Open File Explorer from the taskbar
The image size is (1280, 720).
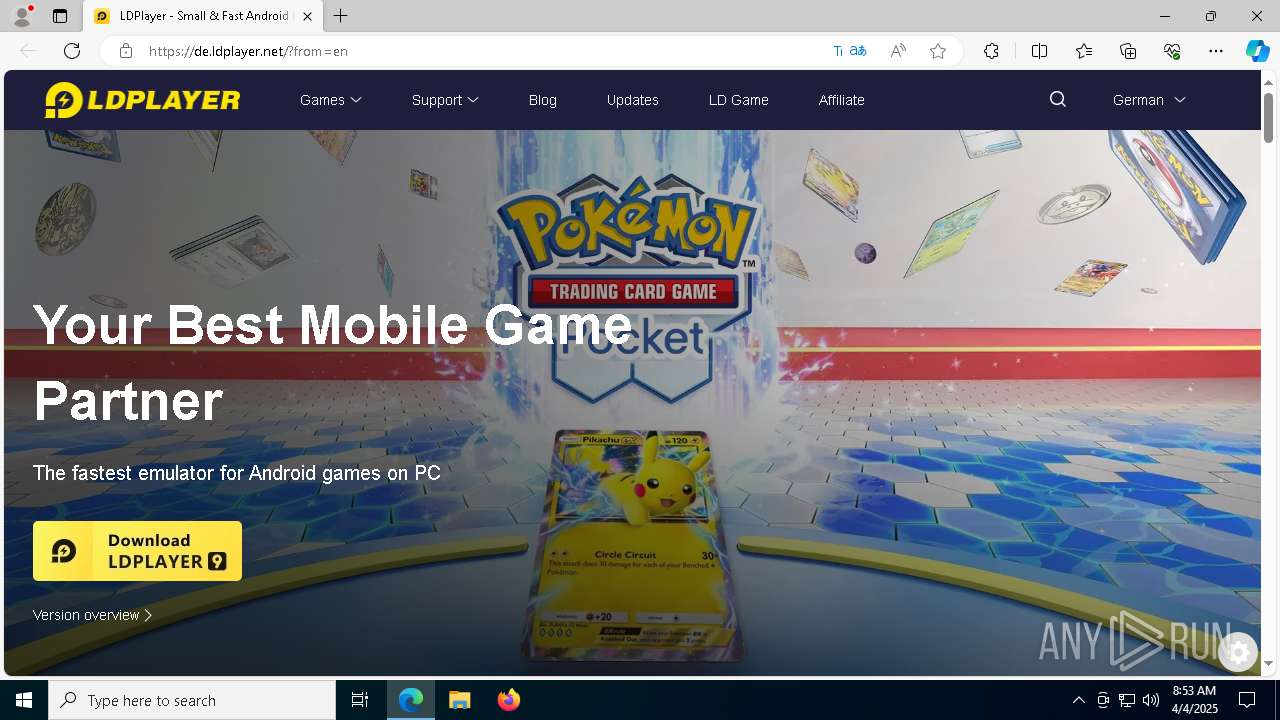(x=459, y=700)
